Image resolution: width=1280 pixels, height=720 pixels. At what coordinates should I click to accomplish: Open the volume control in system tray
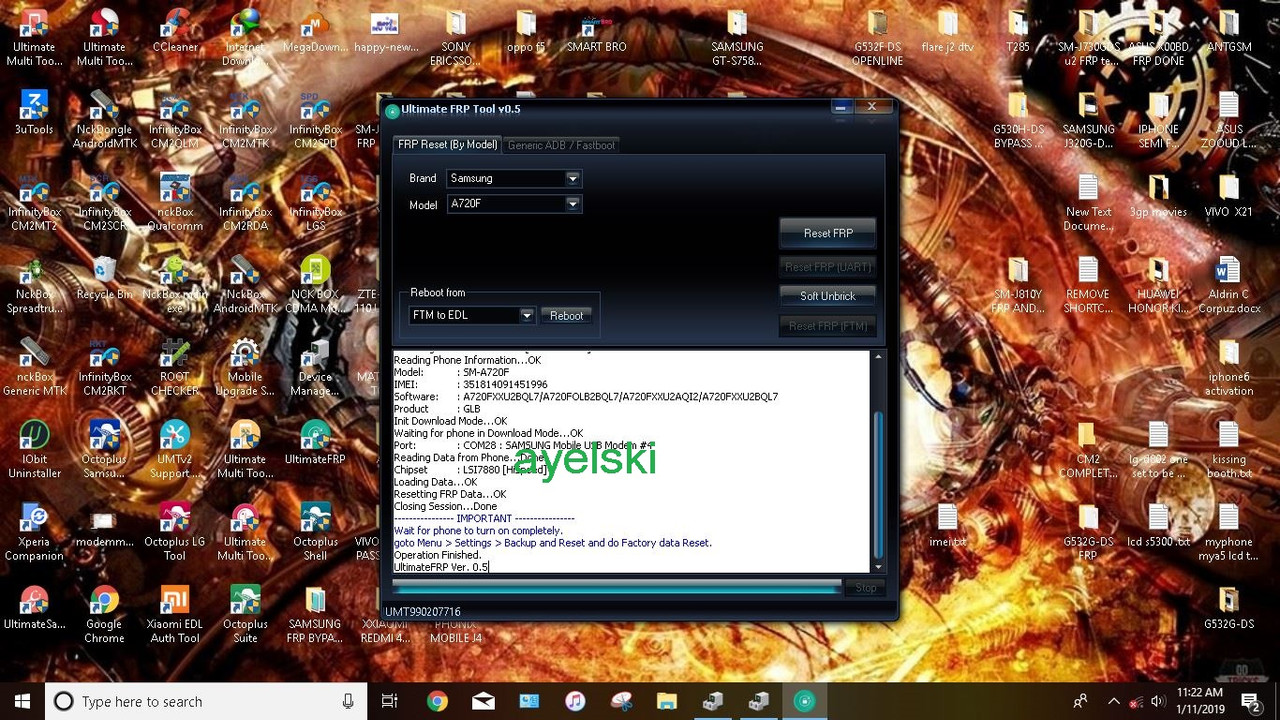(x=1158, y=701)
